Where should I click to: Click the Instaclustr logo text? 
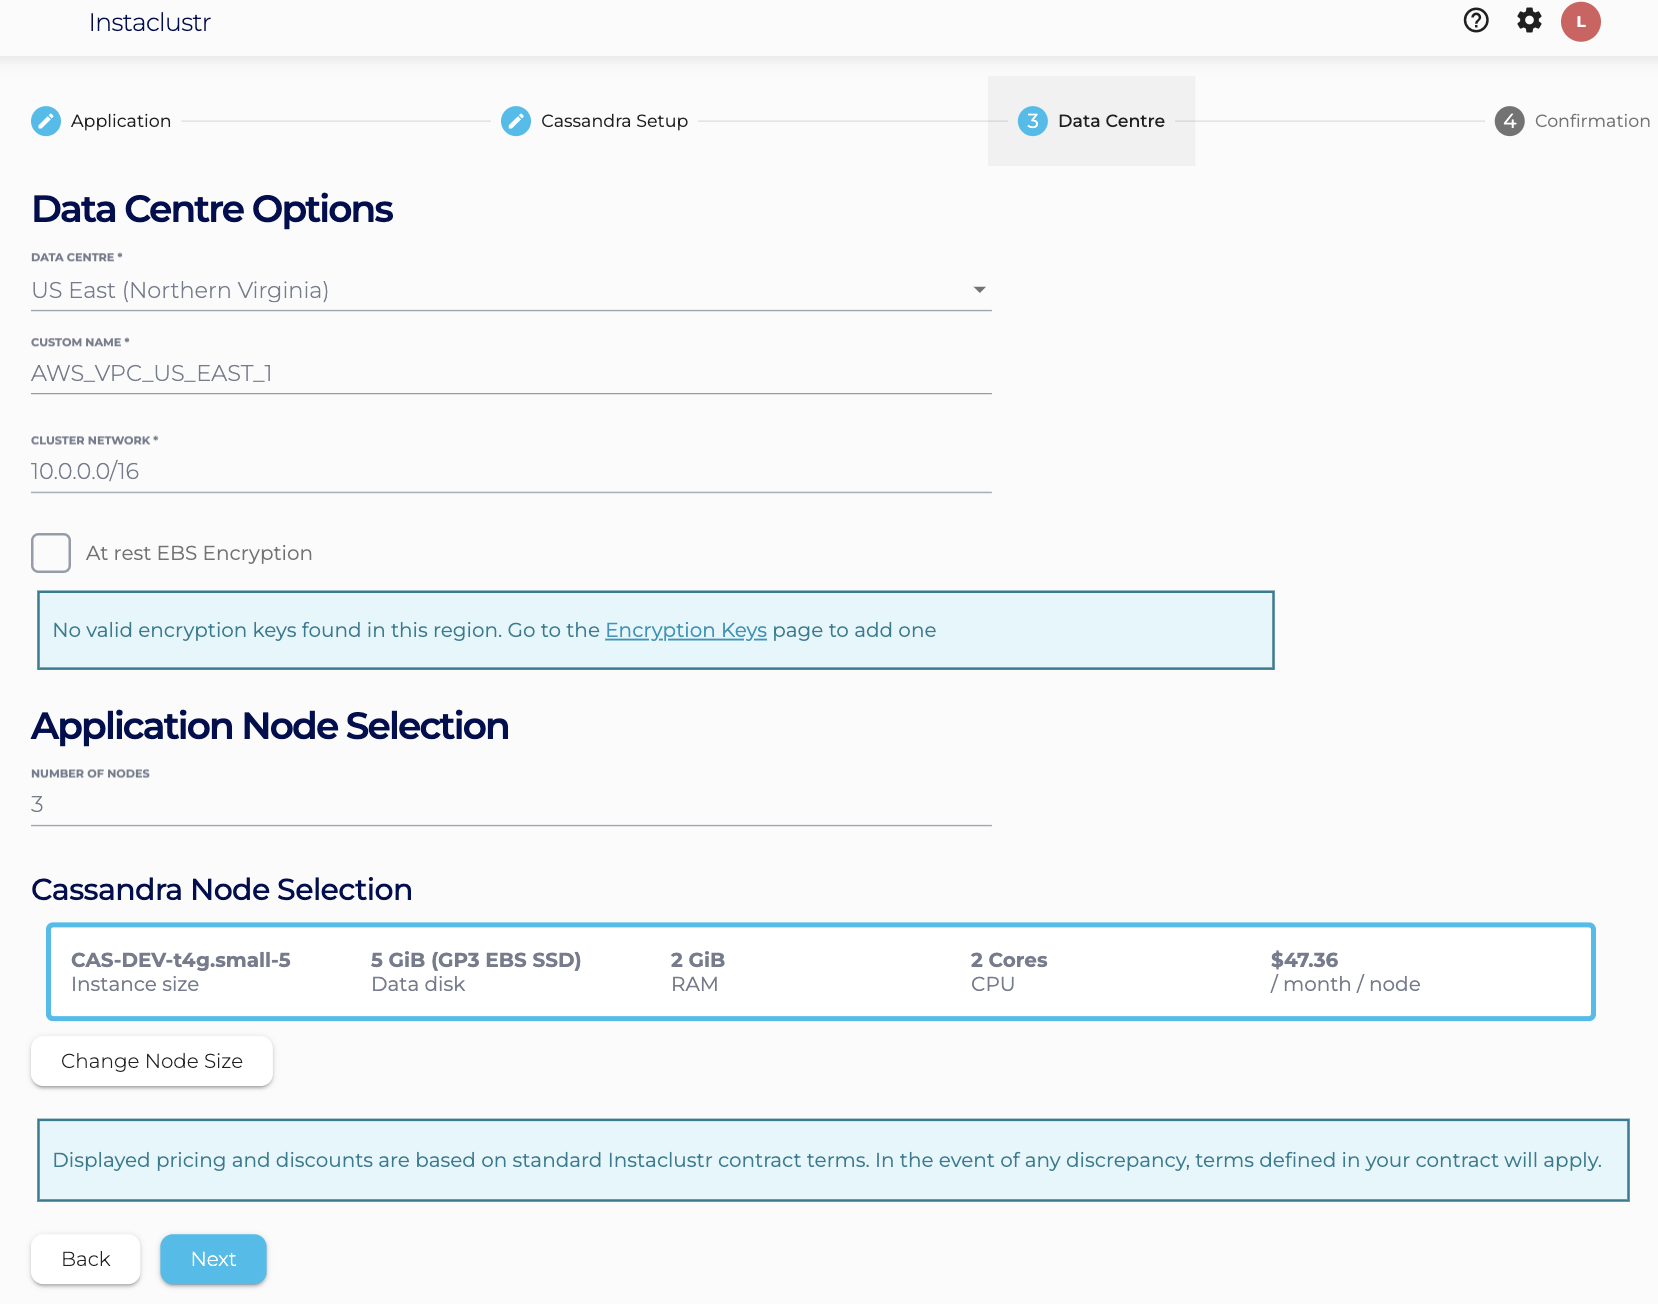click(x=149, y=22)
